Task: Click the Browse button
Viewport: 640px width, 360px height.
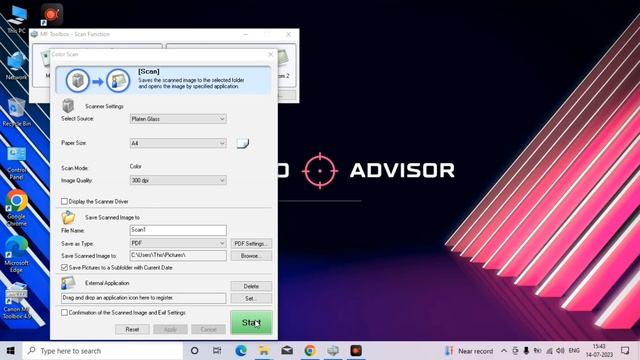Action: point(251,256)
